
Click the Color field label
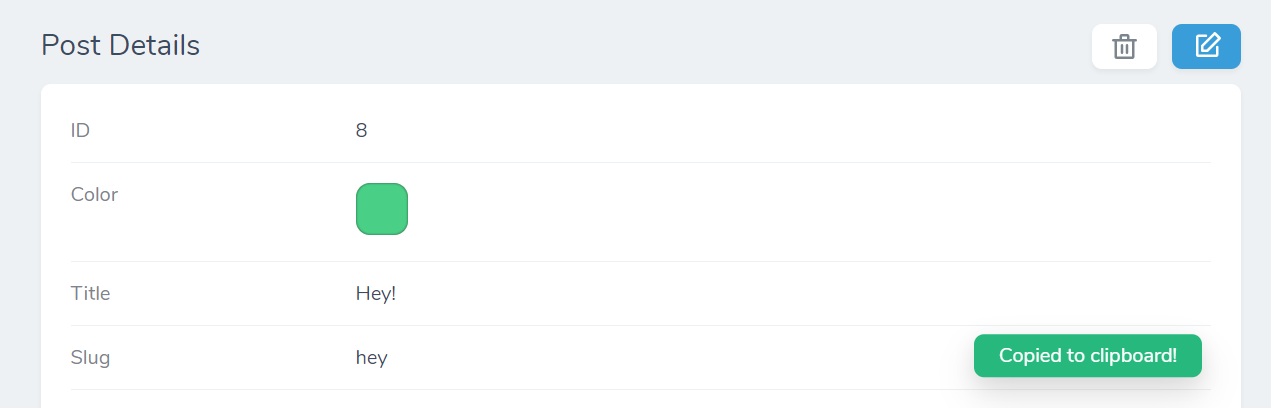pyautogui.click(x=94, y=194)
